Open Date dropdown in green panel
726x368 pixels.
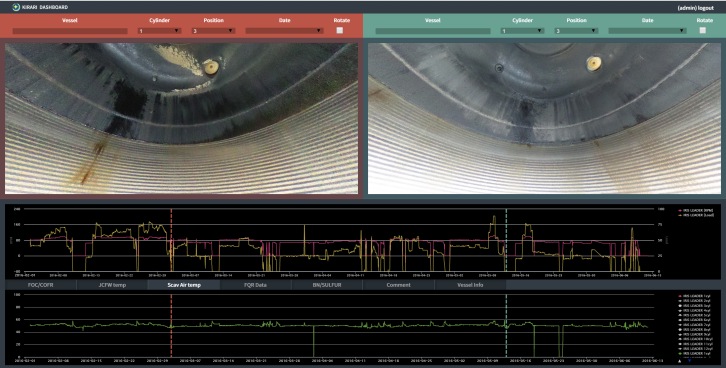tap(647, 31)
